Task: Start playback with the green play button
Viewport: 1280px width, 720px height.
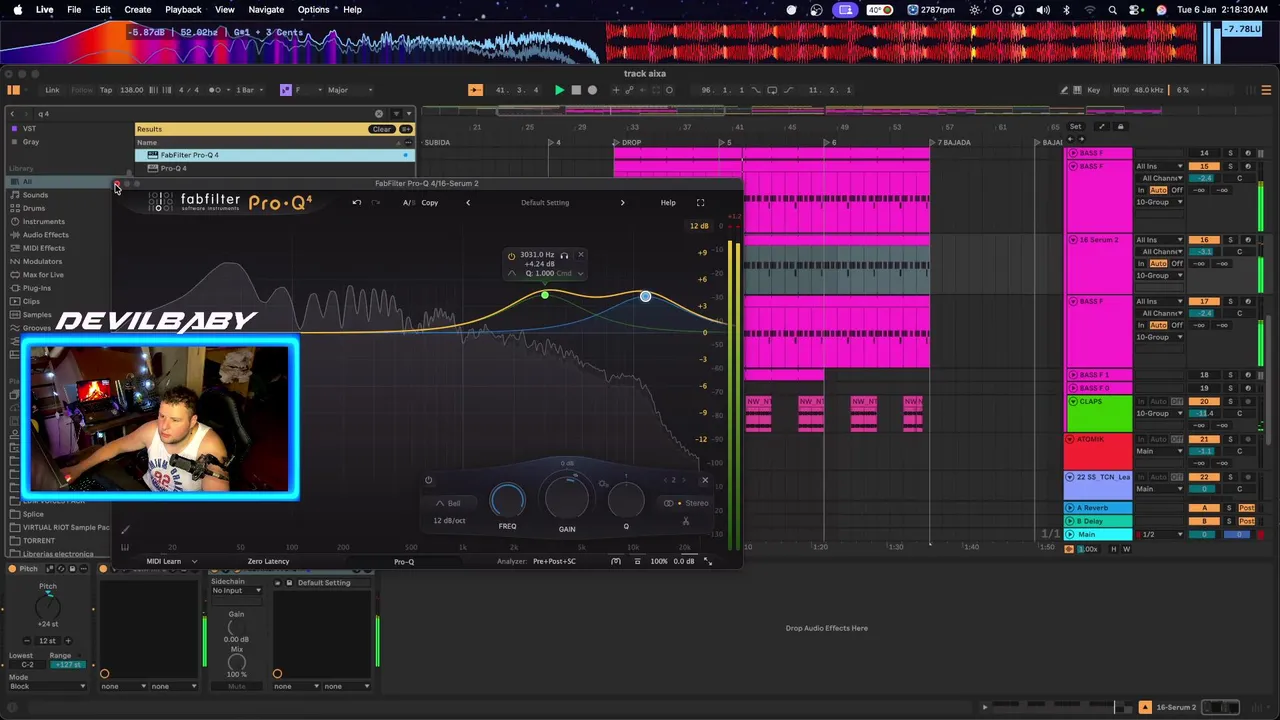Action: 559,90
